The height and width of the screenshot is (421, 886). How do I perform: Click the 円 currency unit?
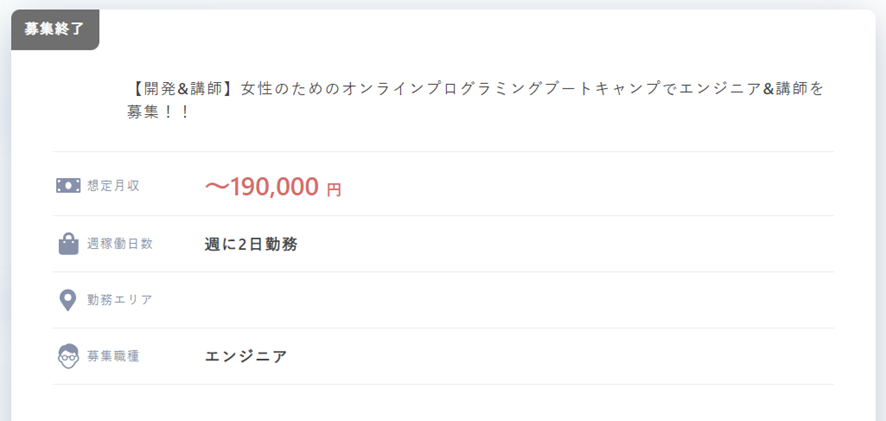(x=334, y=190)
